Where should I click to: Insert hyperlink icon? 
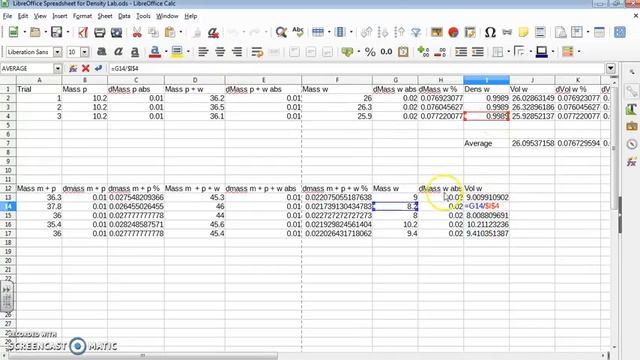pyautogui.click(x=507, y=32)
